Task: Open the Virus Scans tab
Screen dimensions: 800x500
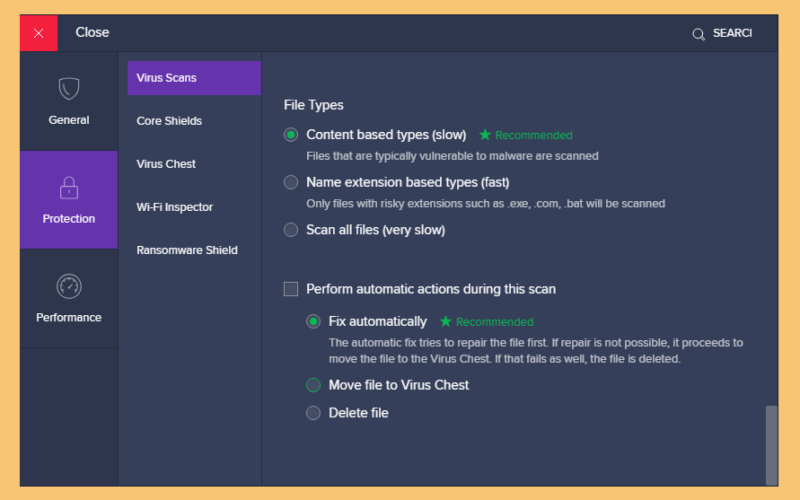Action: [194, 78]
